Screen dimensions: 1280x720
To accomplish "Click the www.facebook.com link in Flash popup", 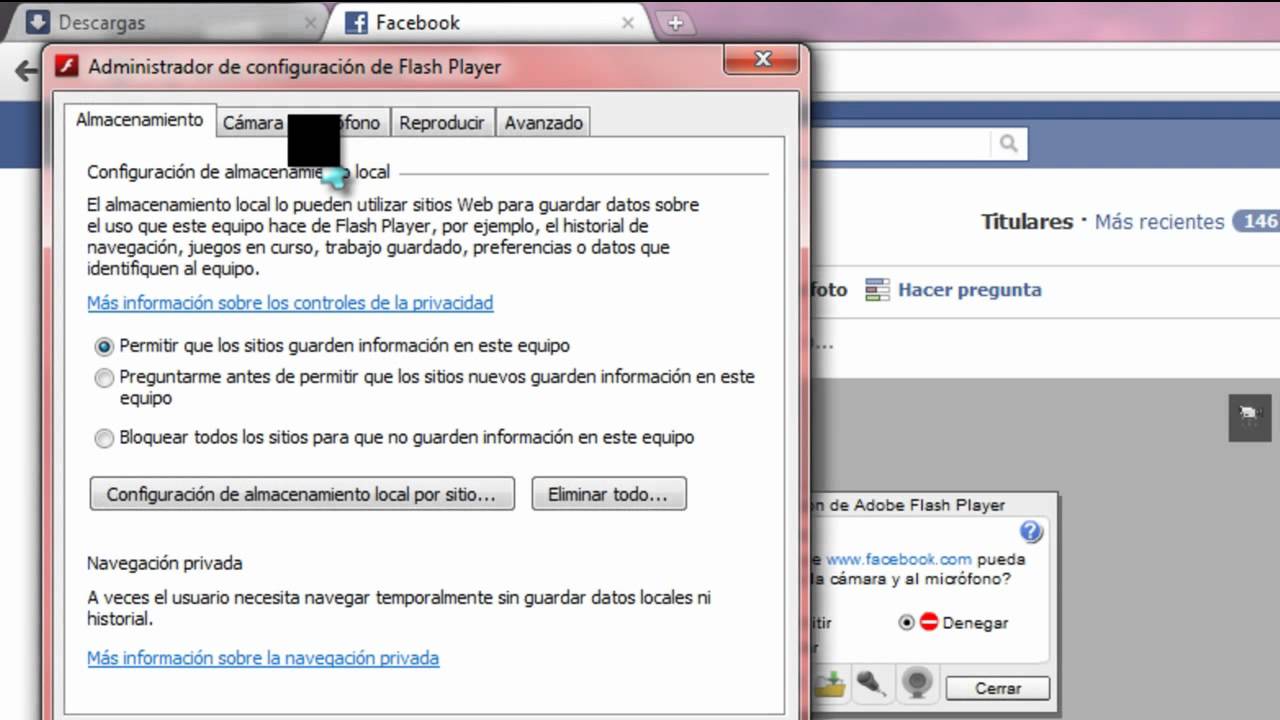I will 899,559.
